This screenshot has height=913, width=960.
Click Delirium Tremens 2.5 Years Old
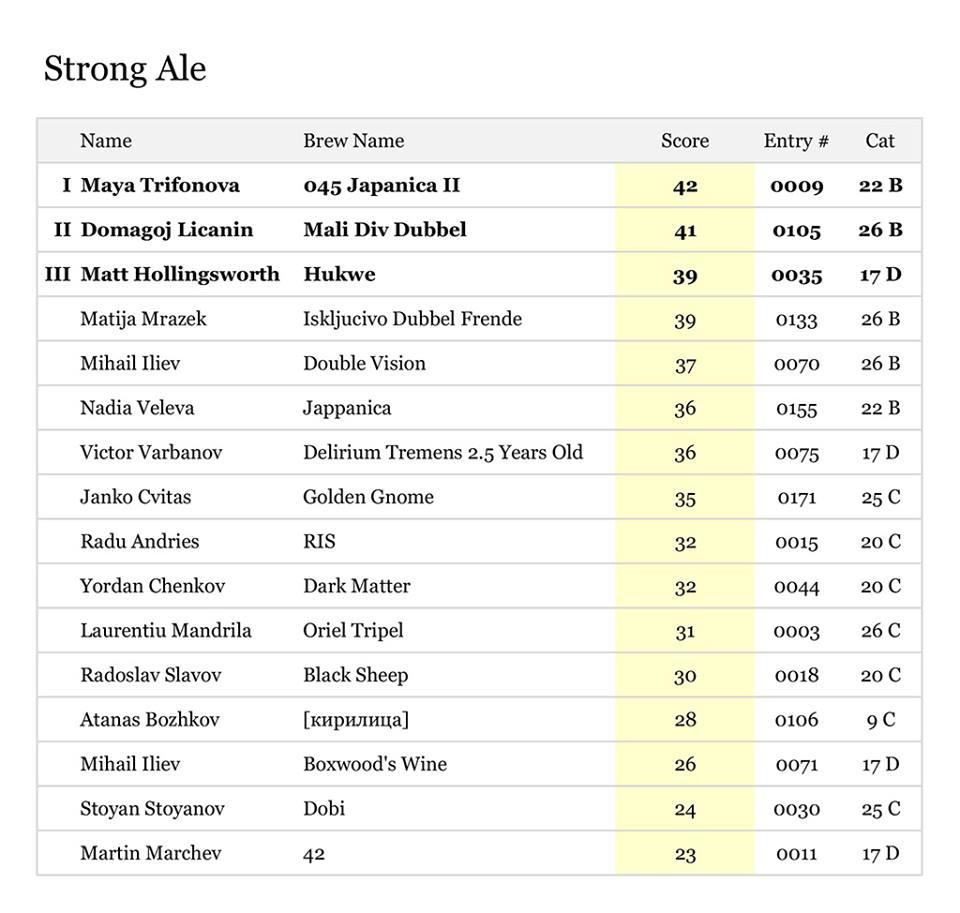443,452
